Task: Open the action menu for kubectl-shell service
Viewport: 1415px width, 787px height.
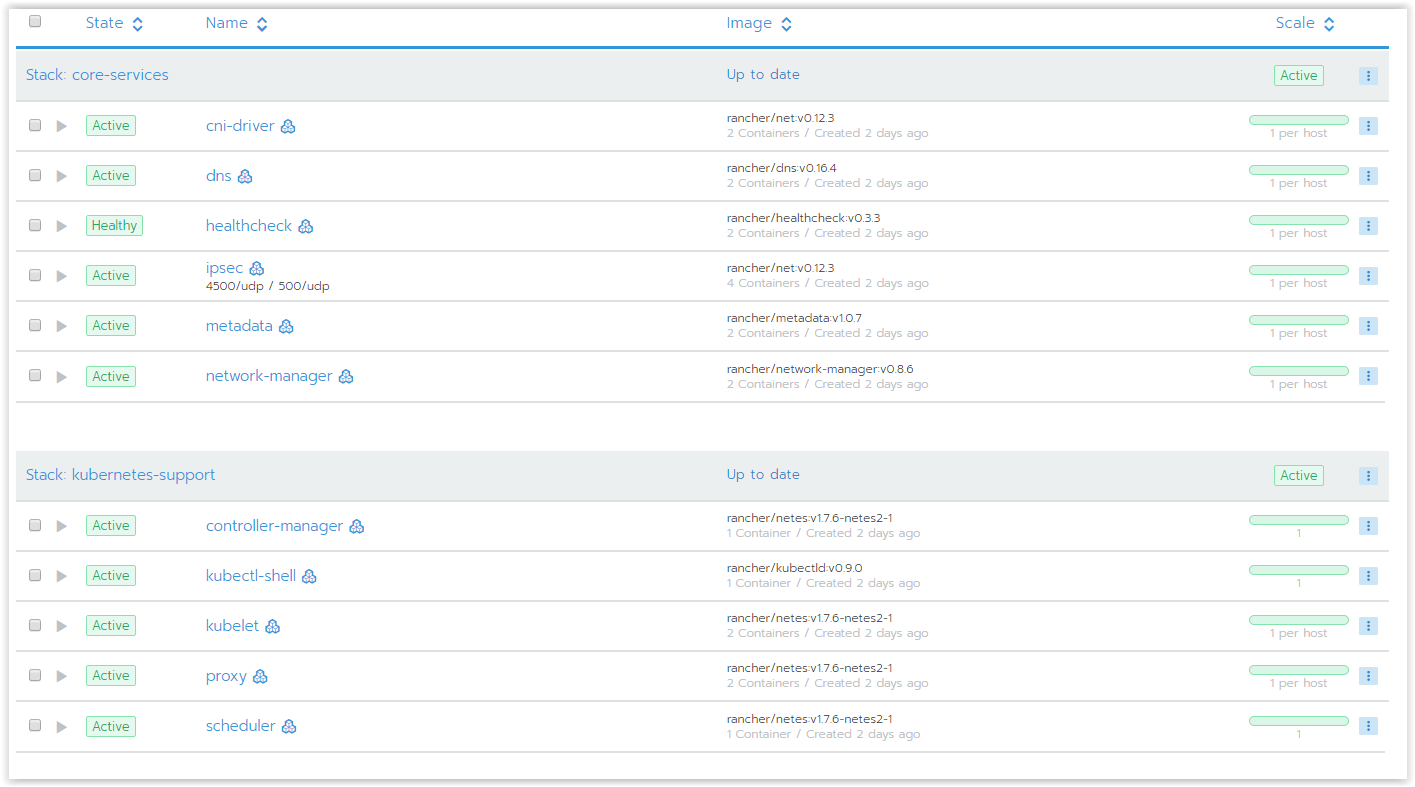Action: coord(1368,576)
